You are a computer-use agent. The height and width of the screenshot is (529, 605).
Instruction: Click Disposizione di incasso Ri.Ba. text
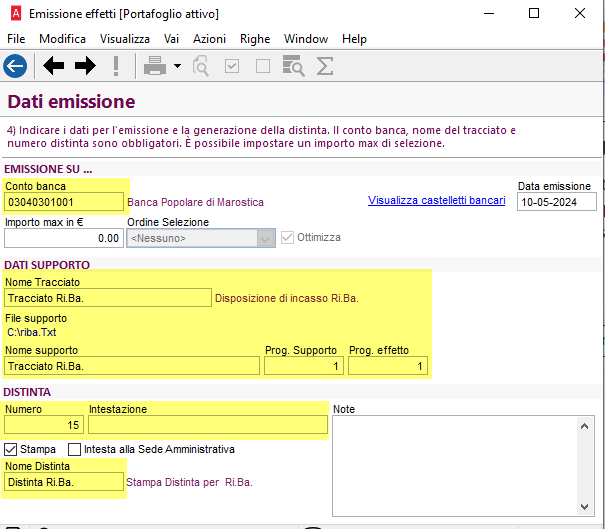pyautogui.click(x=287, y=298)
